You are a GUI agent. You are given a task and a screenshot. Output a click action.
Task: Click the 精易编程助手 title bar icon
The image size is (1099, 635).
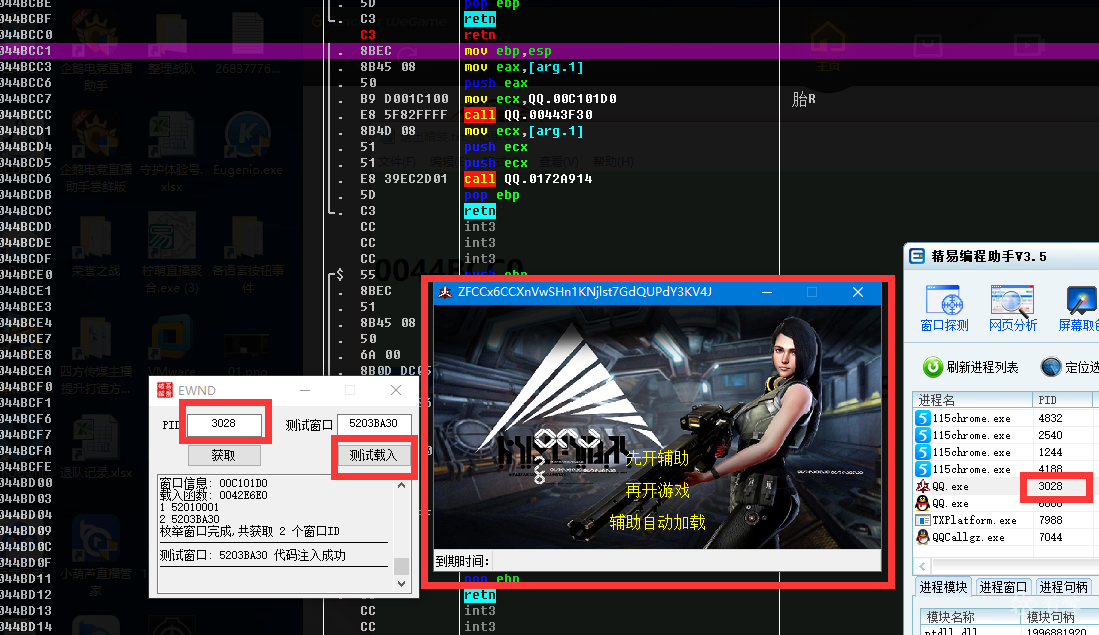click(x=917, y=256)
